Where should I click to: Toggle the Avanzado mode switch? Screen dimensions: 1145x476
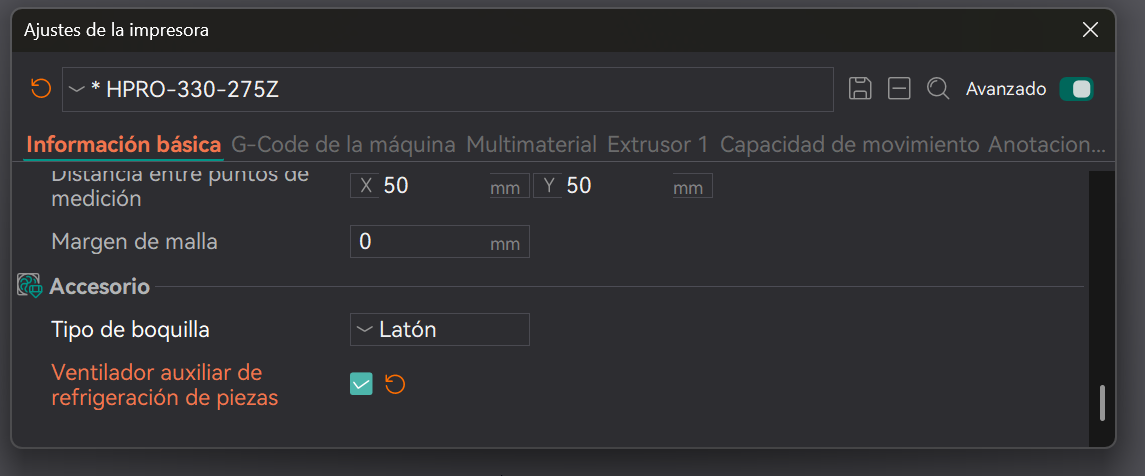(1076, 89)
